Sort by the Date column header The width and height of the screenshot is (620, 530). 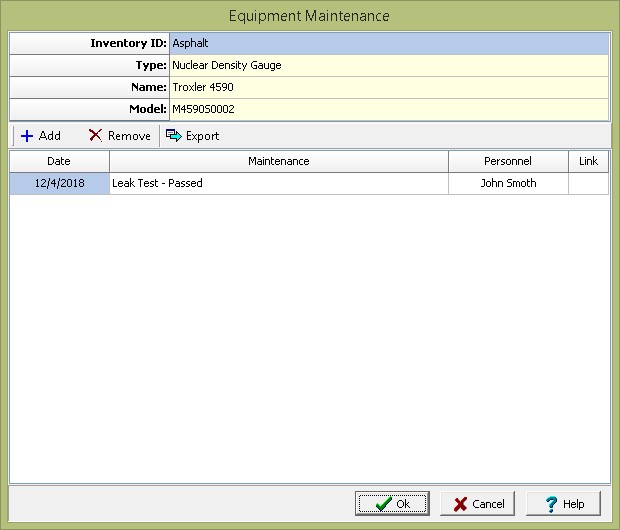[59, 161]
